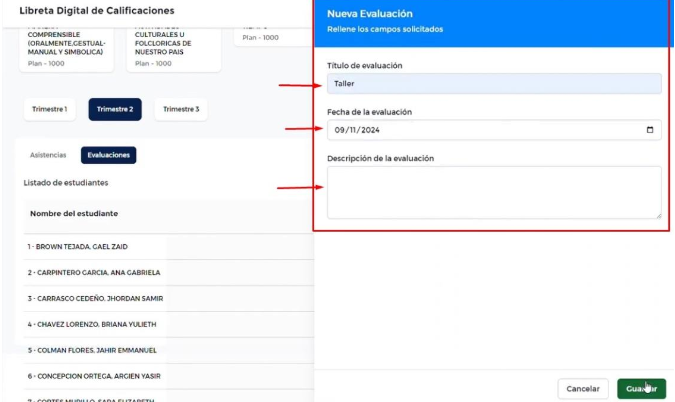Click the Título de evaluación input field
This screenshot has height=402, width=675.
(494, 84)
